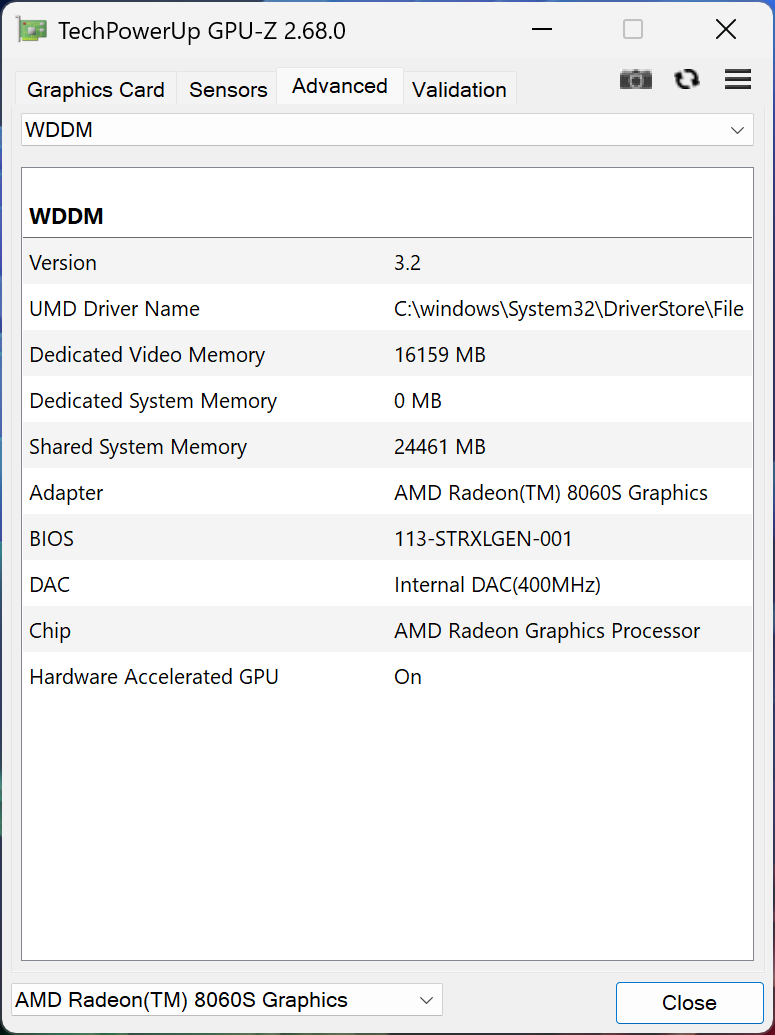
Task: Select the Advanced tab
Action: [x=340, y=87]
